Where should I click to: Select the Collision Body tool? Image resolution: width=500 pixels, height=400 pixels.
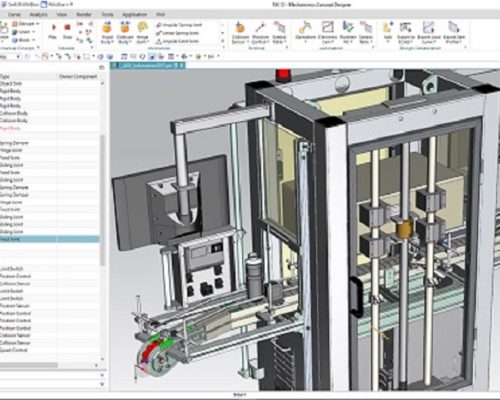tap(125, 33)
